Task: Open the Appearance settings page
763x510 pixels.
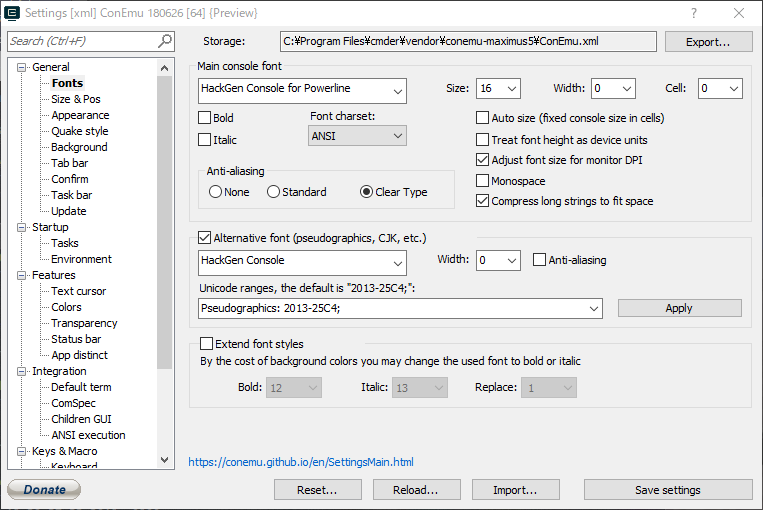Action: click(80, 115)
